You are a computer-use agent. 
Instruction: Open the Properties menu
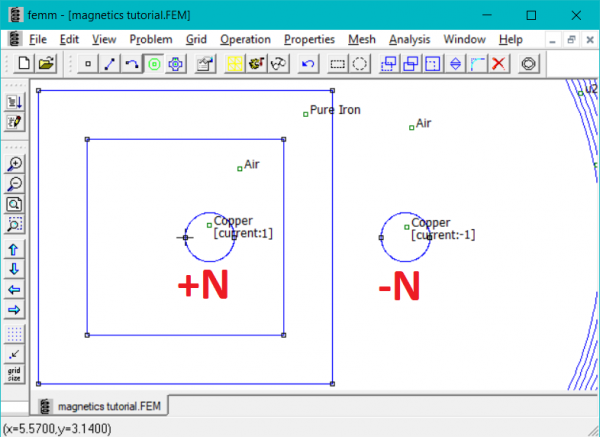pyautogui.click(x=309, y=39)
